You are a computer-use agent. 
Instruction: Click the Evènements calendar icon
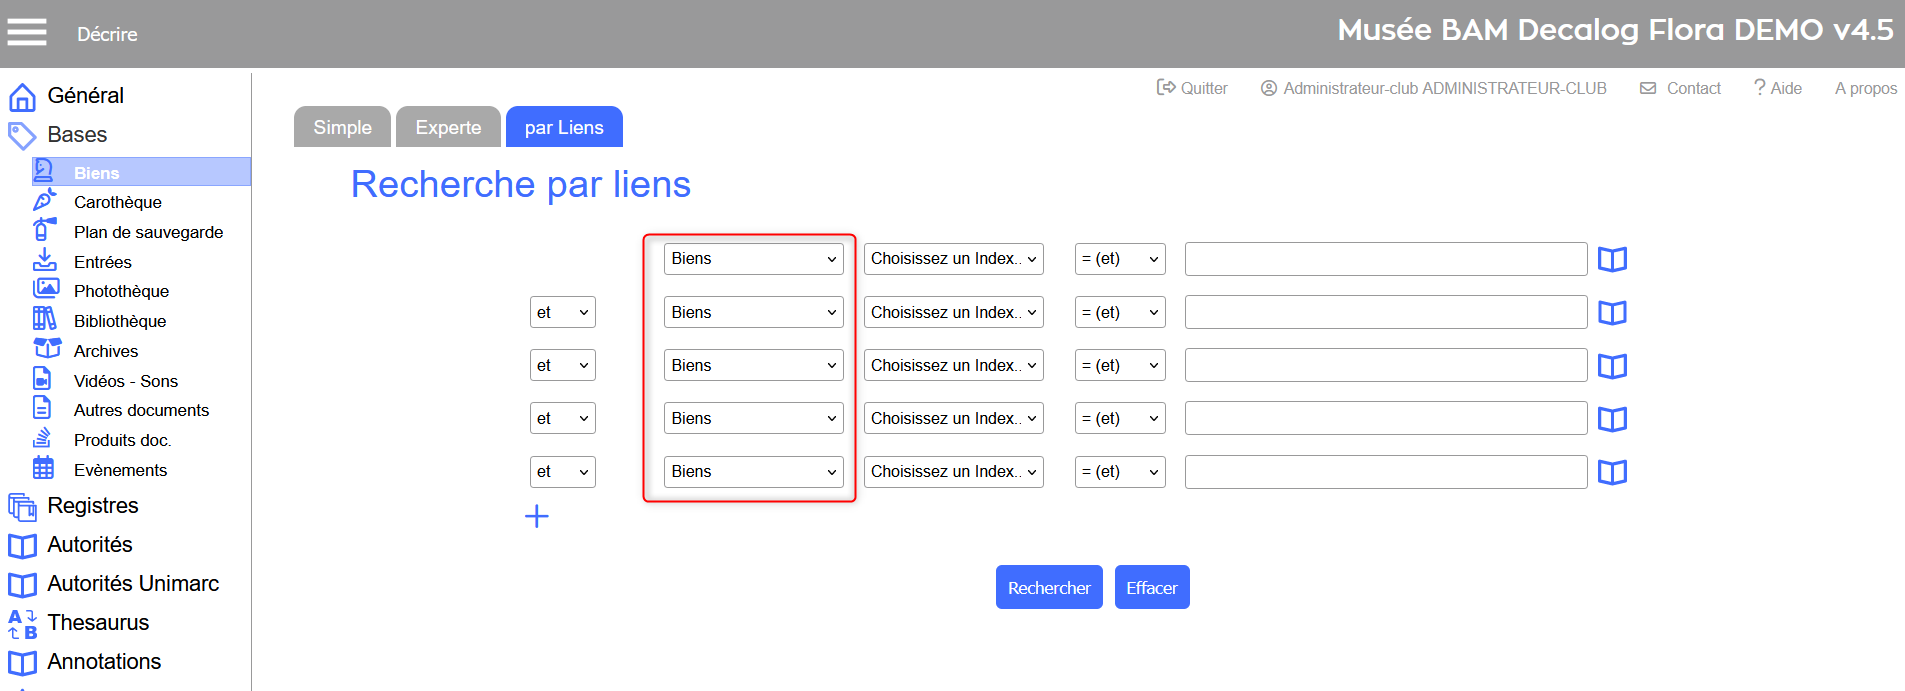point(44,468)
